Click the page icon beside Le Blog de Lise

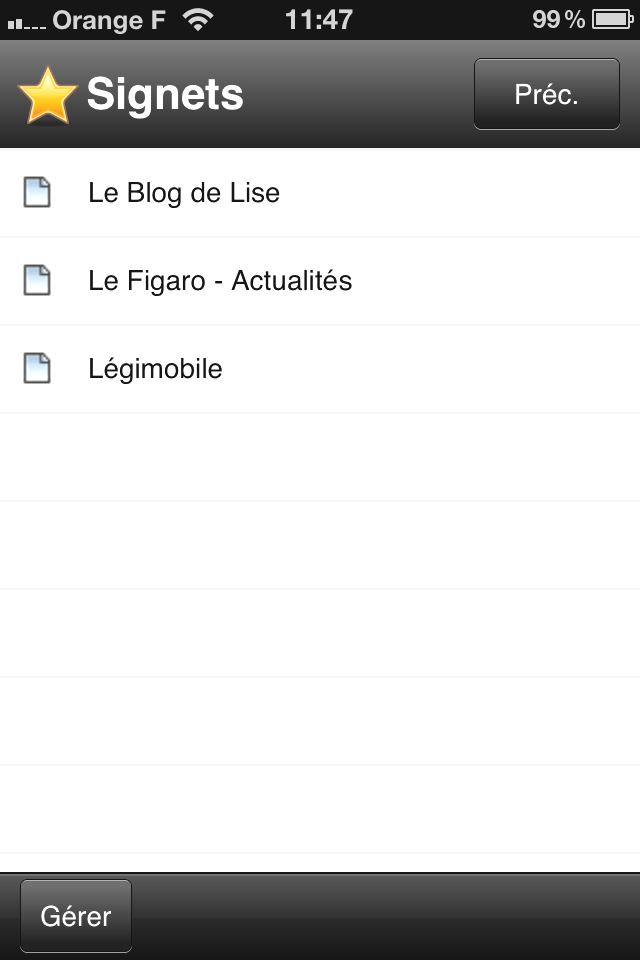point(37,192)
